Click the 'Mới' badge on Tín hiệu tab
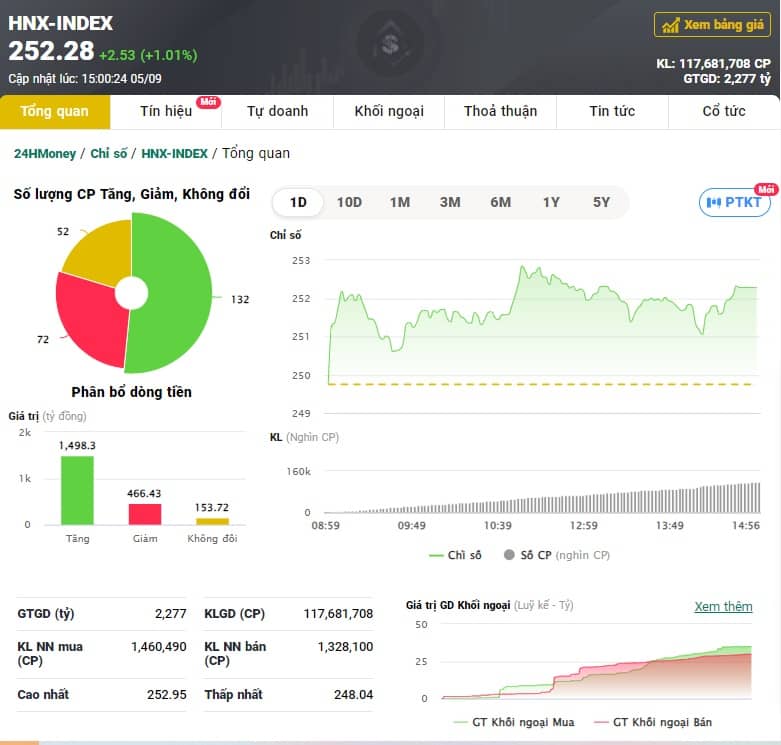 pyautogui.click(x=208, y=102)
